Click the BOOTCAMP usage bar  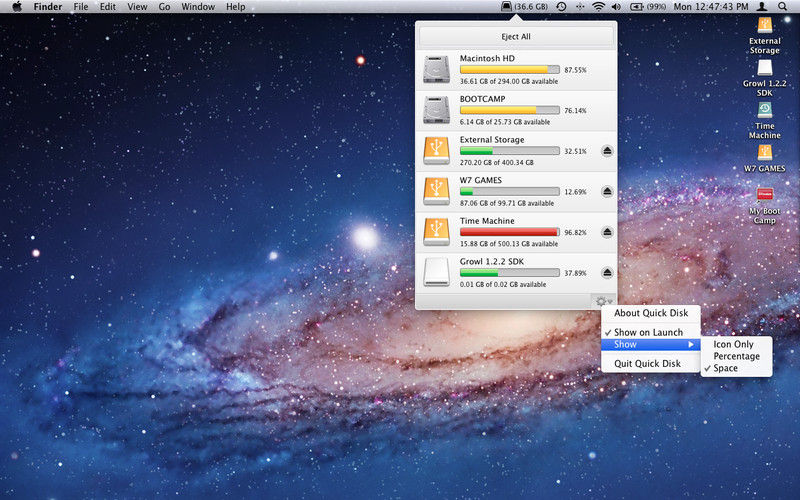510,110
